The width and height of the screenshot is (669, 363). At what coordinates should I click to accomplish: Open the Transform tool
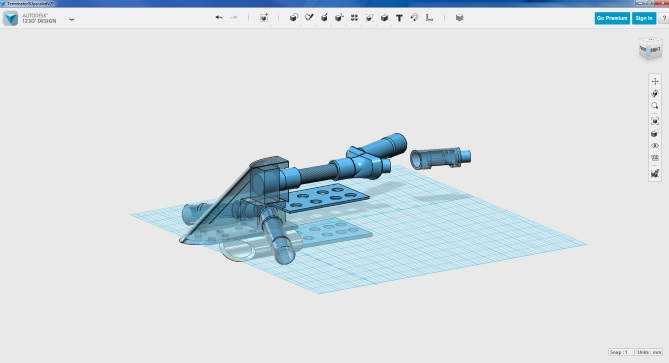[264, 17]
